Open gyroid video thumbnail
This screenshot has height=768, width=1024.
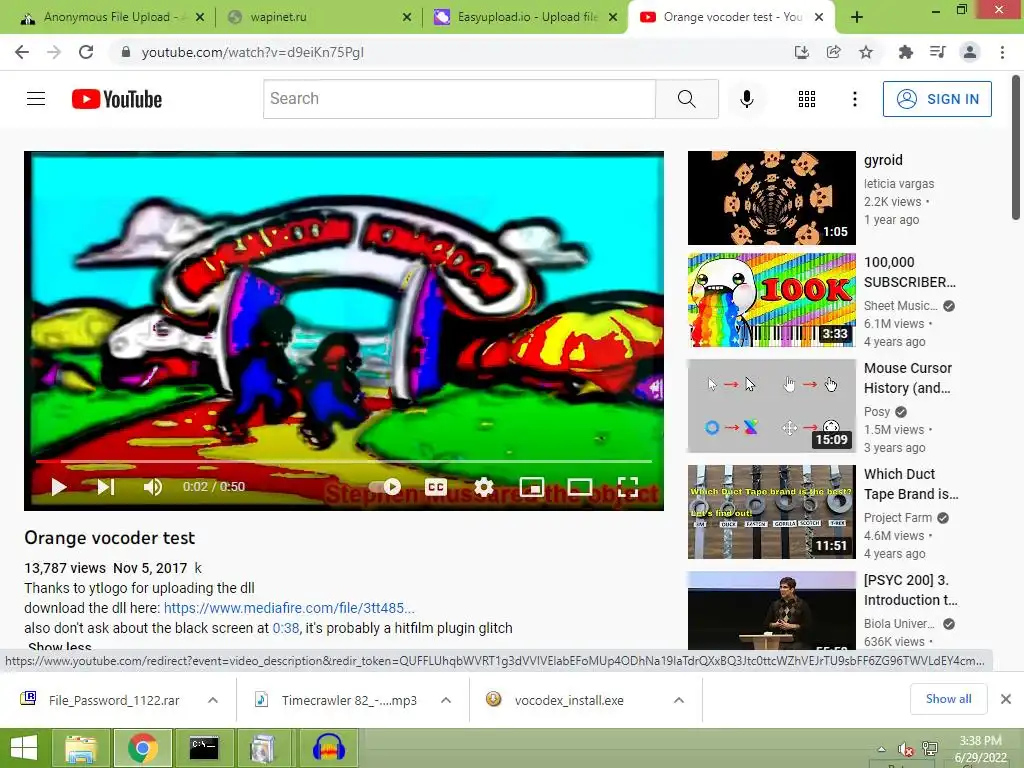771,198
